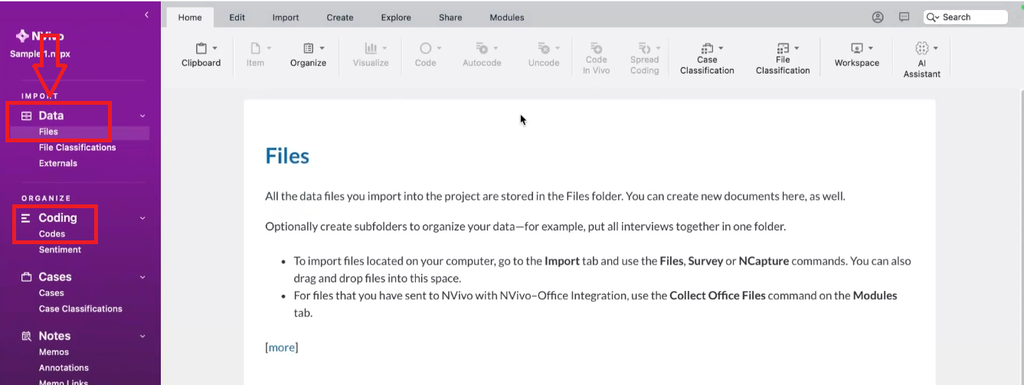
Task: Open the File Classification dropdown arrow
Action: (797, 48)
